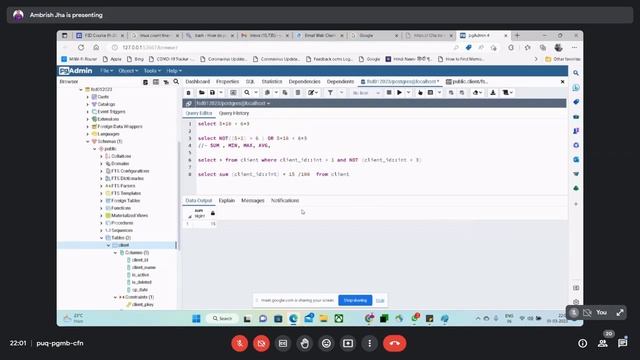Open the Query History tab

[233, 113]
